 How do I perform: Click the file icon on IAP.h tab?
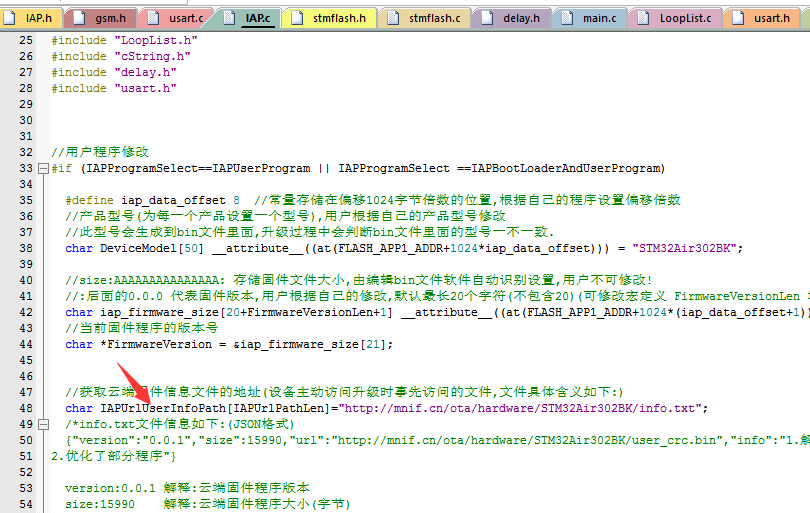[x=9, y=18]
